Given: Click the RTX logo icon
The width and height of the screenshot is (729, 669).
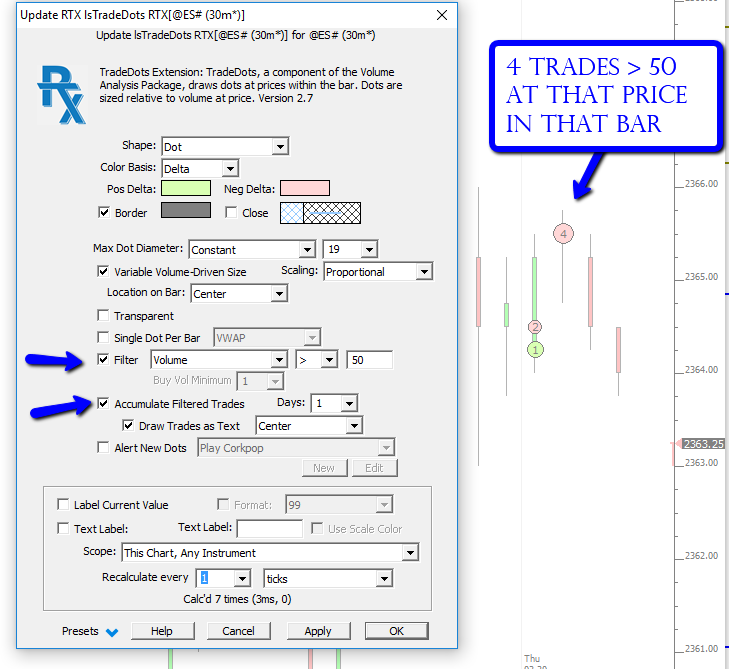Looking at the screenshot, I should 61,95.
